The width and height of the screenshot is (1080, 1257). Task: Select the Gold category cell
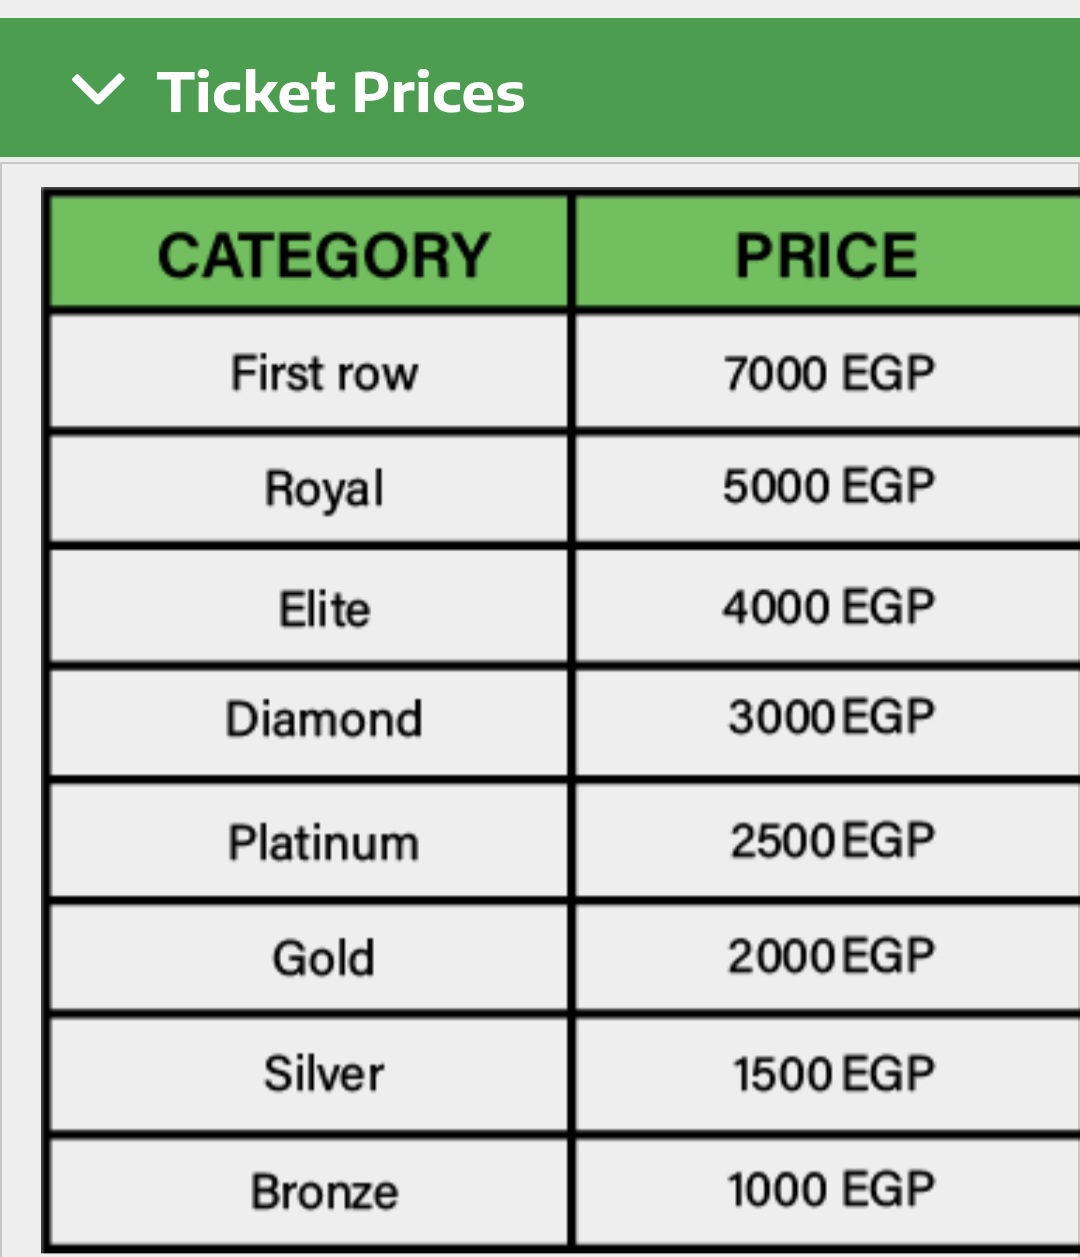click(324, 958)
